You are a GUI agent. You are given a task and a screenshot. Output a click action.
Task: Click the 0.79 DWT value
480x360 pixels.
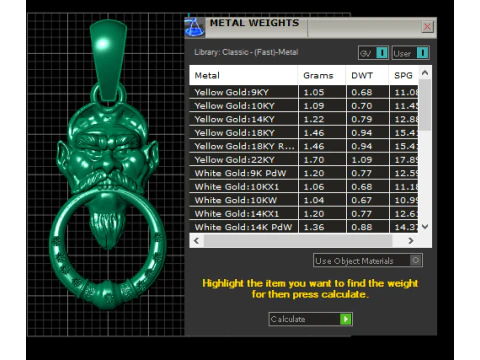362,119
